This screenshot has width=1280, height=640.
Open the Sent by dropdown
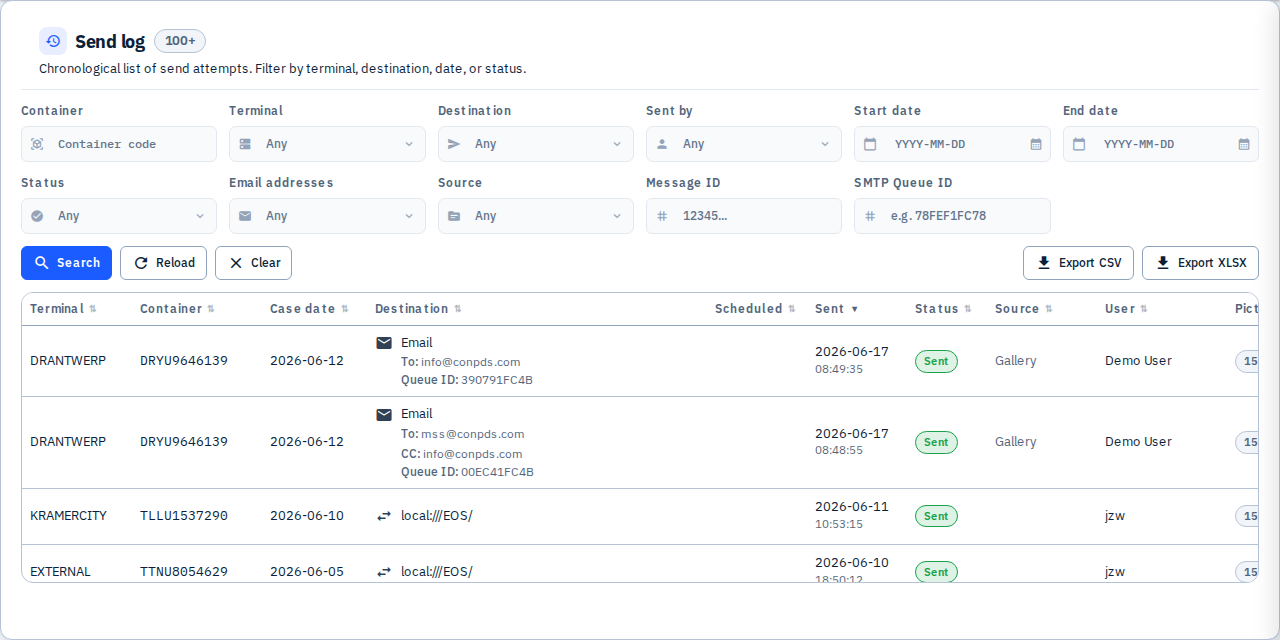(744, 144)
